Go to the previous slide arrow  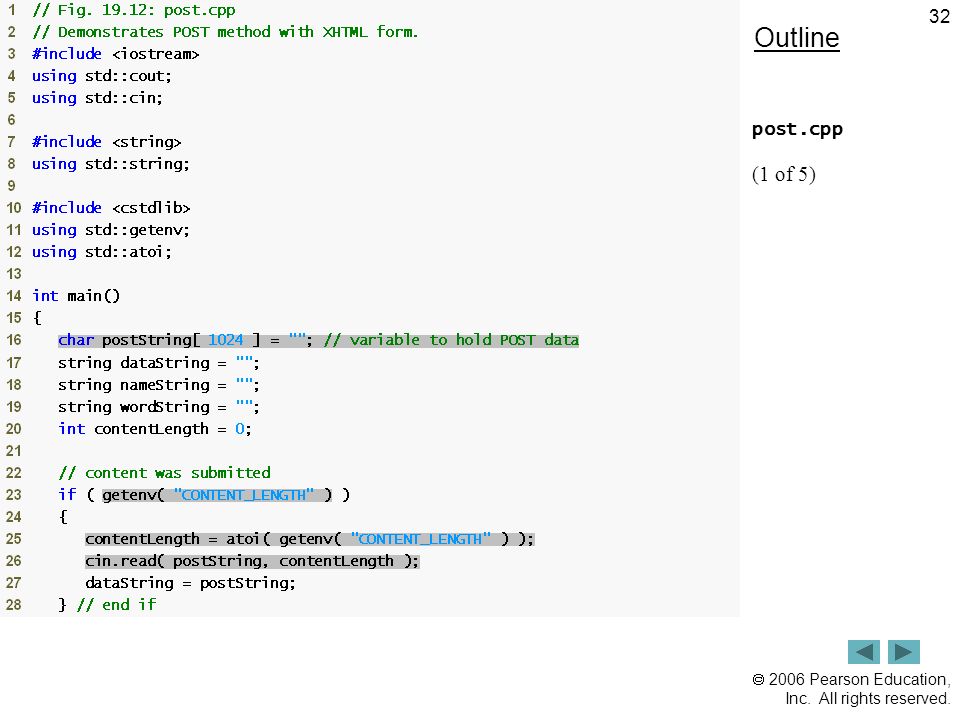click(863, 651)
